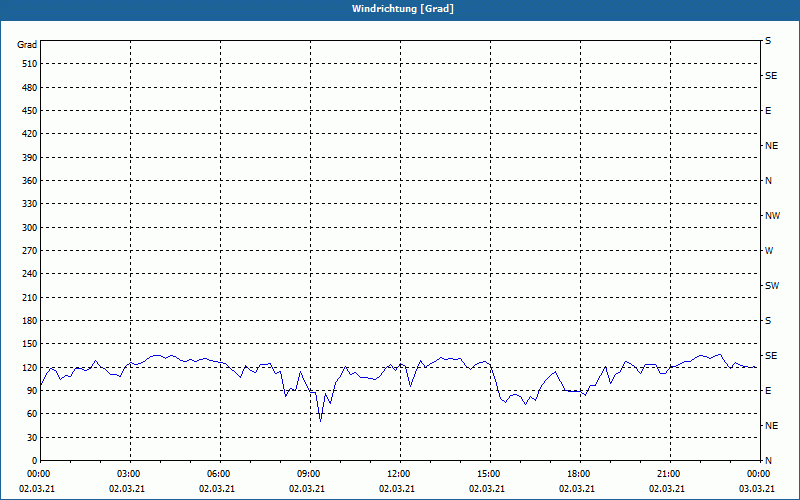Select the 180 y-axis value
The width and height of the screenshot is (800, 500).
[x=30, y=321]
